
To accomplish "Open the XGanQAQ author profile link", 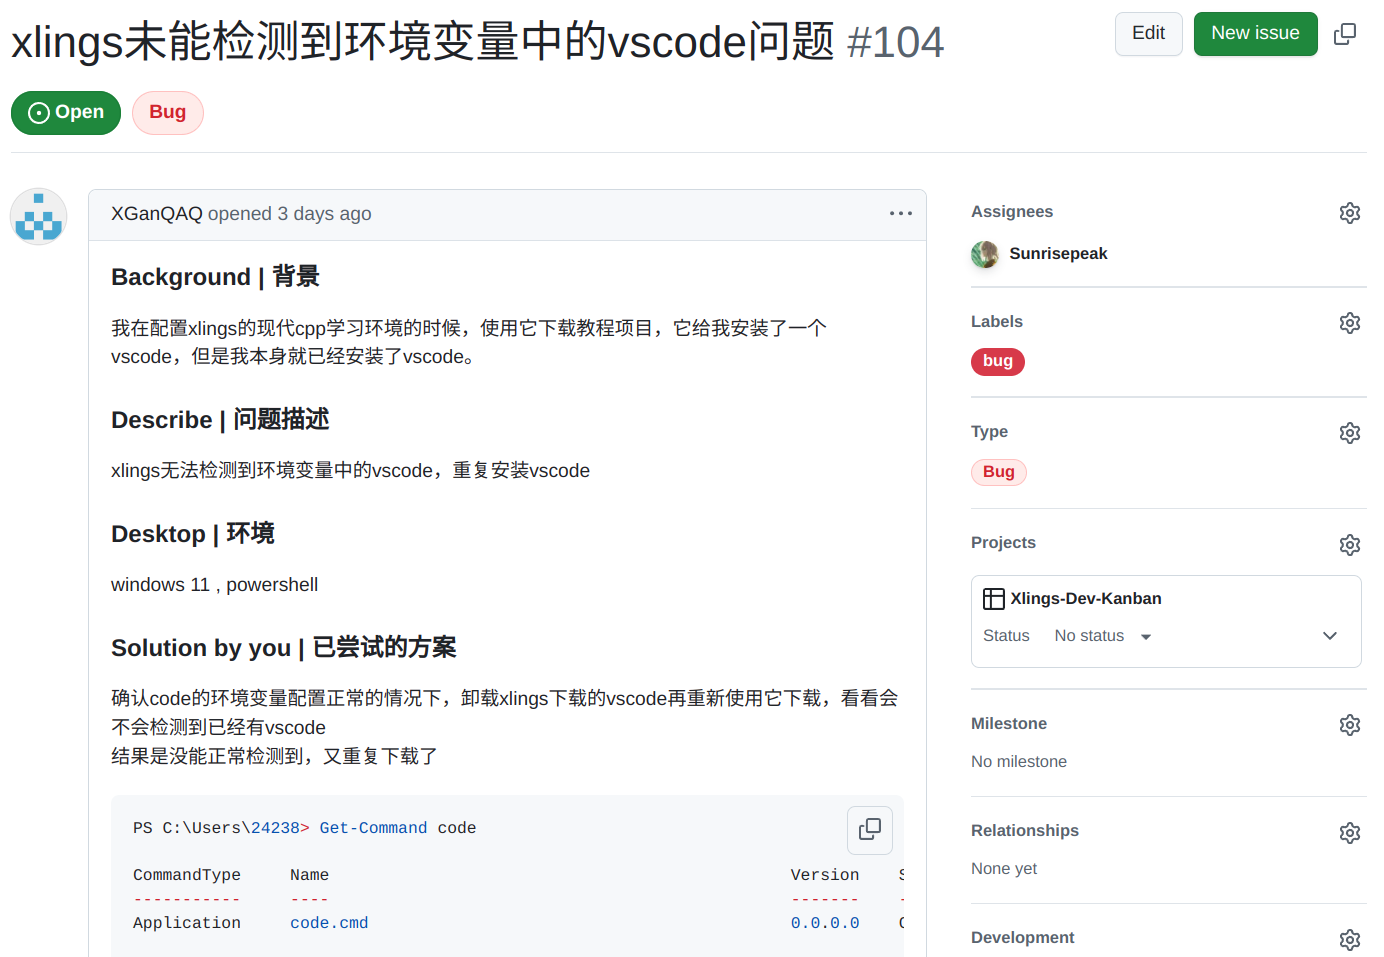I will tap(157, 214).
